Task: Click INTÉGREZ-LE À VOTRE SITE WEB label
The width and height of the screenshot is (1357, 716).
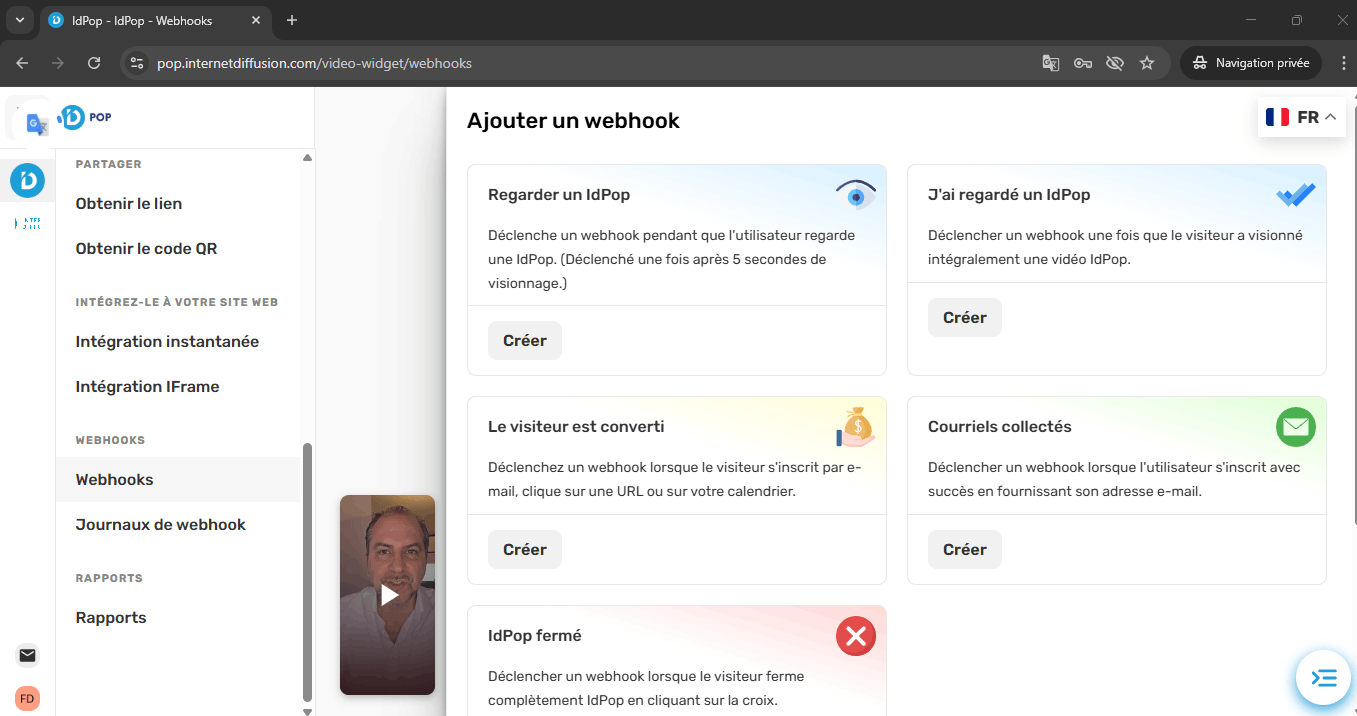Action: [x=177, y=302]
